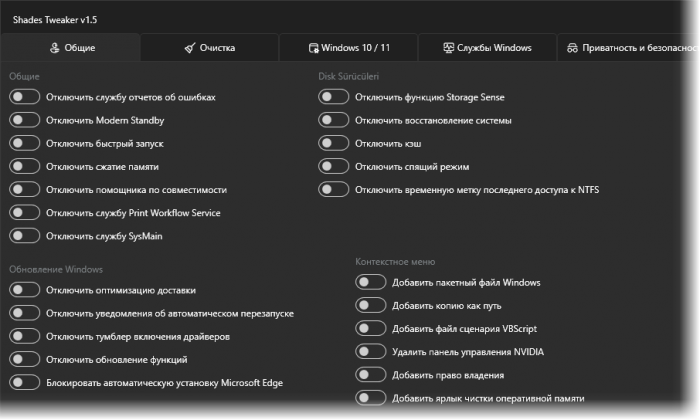Click the Службы Windows tab icon

[x=449, y=48]
